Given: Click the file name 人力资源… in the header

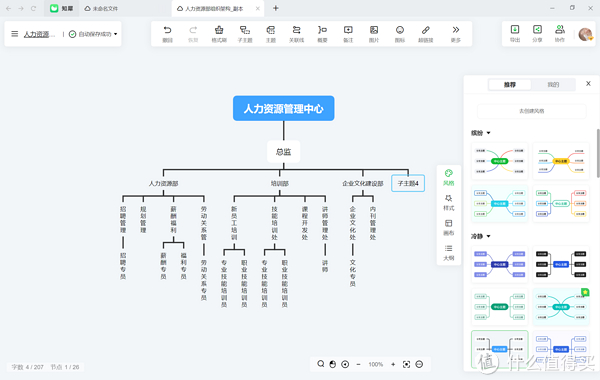Looking at the screenshot, I should tap(39, 34).
